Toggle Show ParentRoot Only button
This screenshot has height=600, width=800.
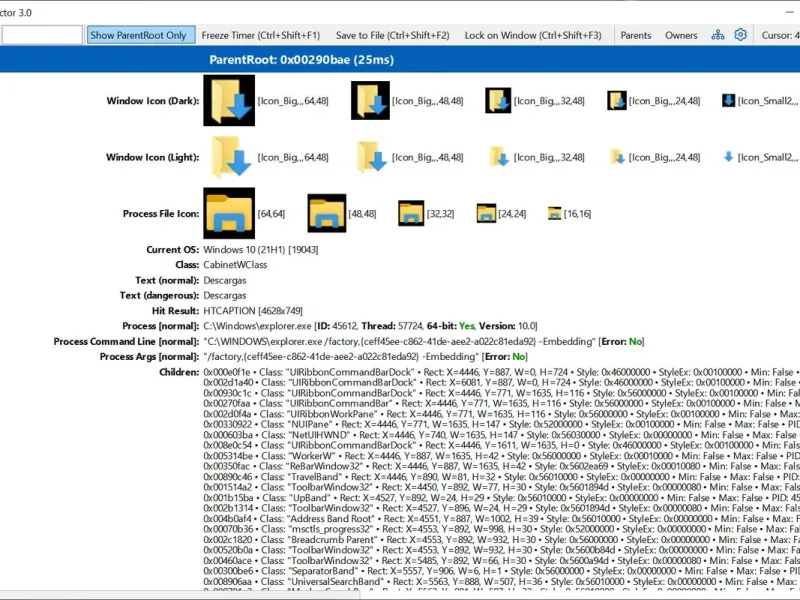pyautogui.click(x=141, y=35)
